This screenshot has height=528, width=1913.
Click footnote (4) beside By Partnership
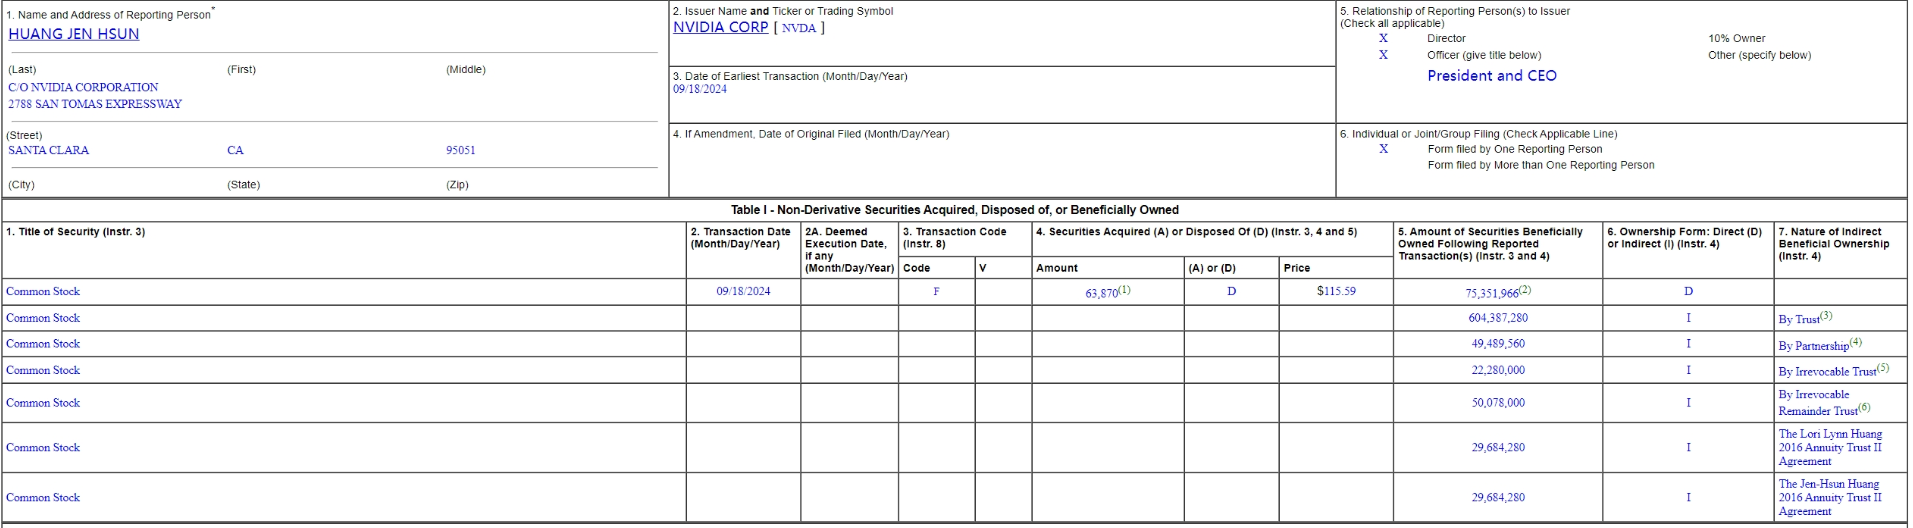(x=1855, y=342)
